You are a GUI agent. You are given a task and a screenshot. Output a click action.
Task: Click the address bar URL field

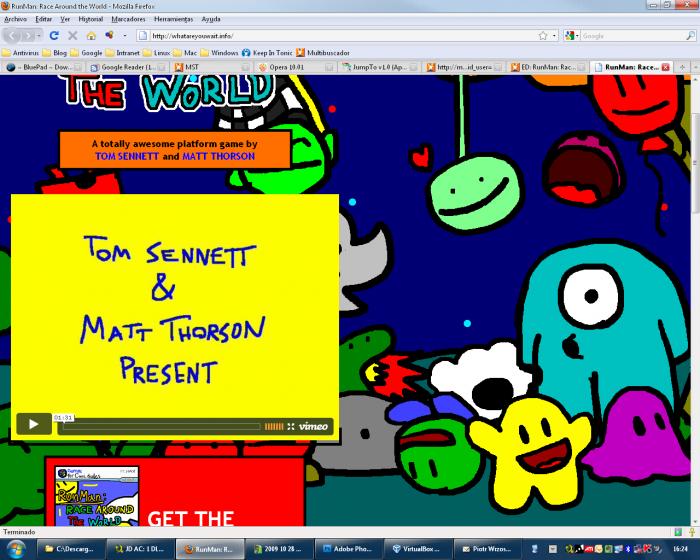(343, 36)
